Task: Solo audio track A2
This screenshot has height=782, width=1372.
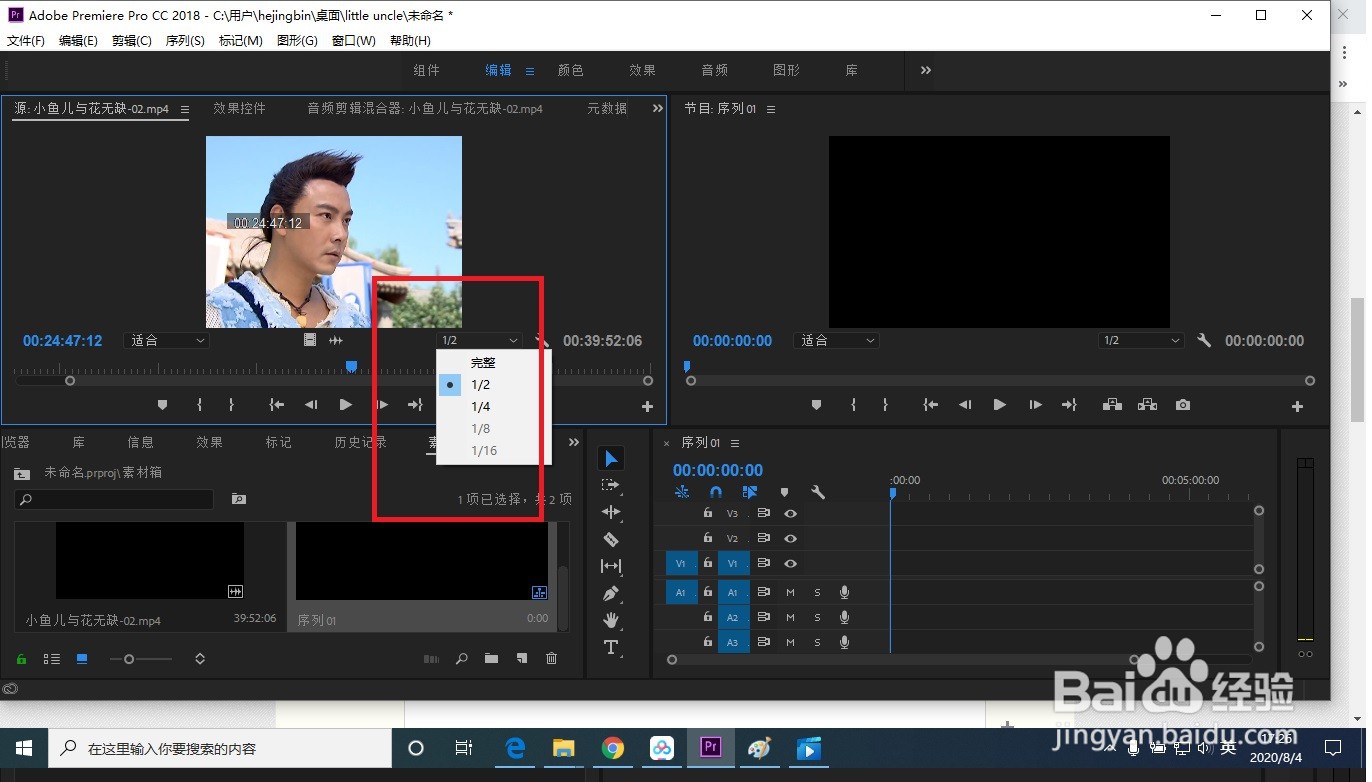Action: pyautogui.click(x=817, y=617)
